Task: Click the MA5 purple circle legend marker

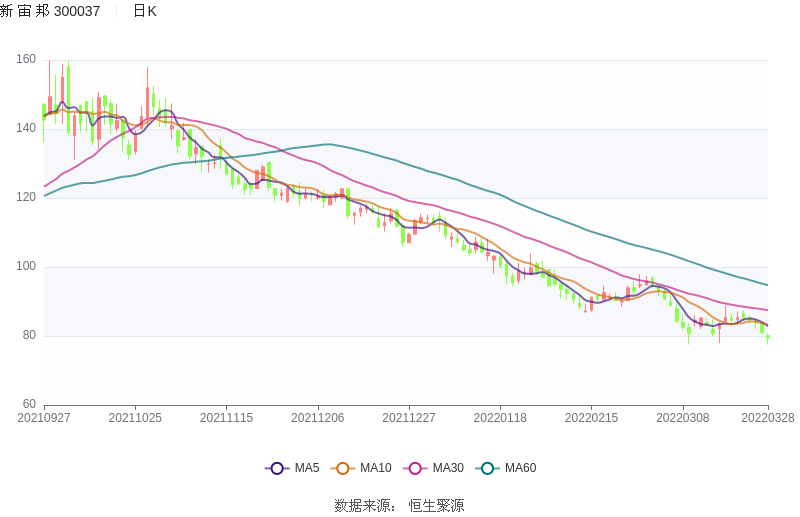Action: 276,468
